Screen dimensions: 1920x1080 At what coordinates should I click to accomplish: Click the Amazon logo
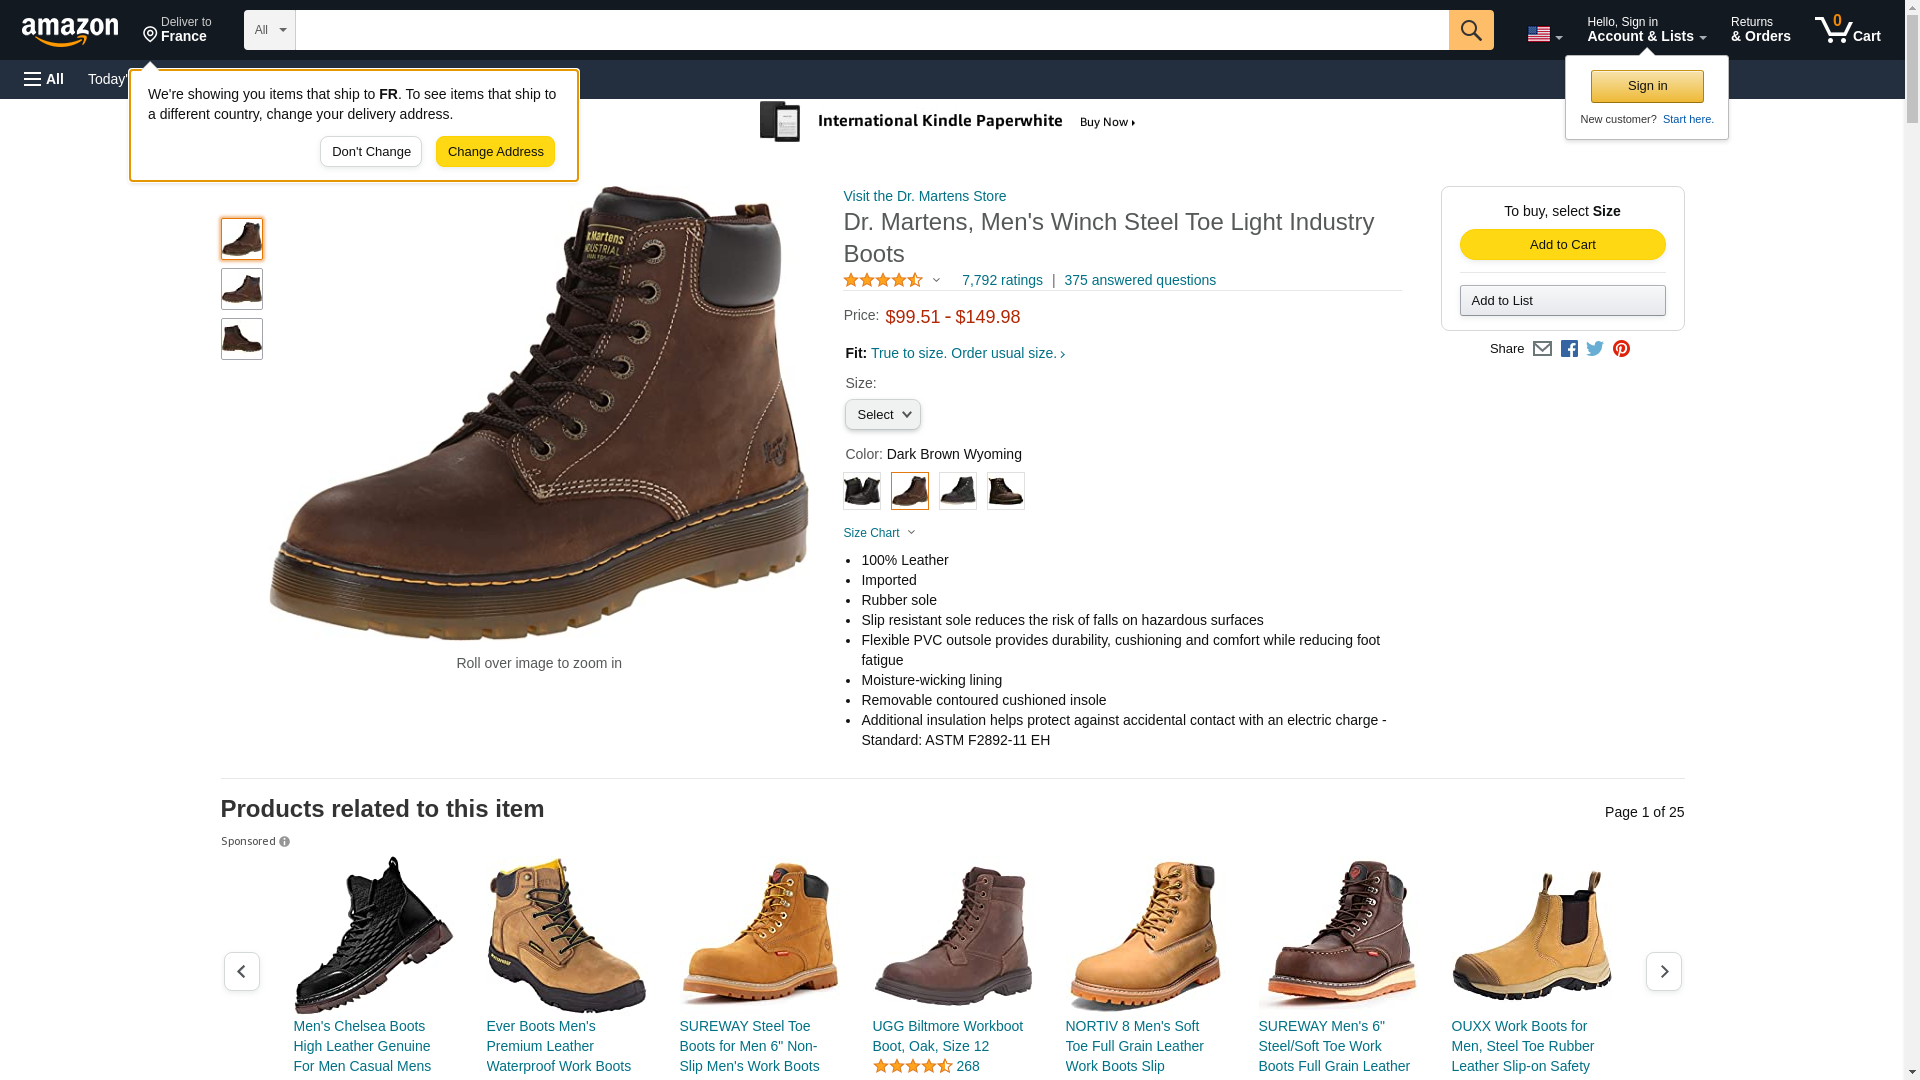pos(70,31)
